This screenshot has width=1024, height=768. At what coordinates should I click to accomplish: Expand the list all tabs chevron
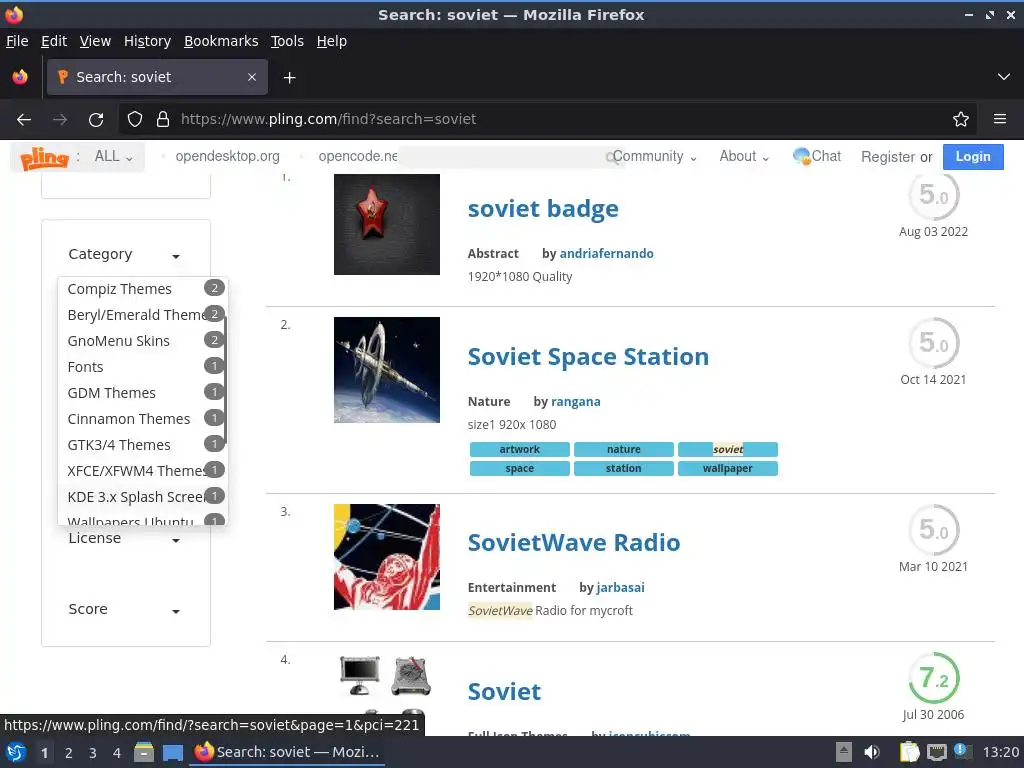pyautogui.click(x=1004, y=77)
